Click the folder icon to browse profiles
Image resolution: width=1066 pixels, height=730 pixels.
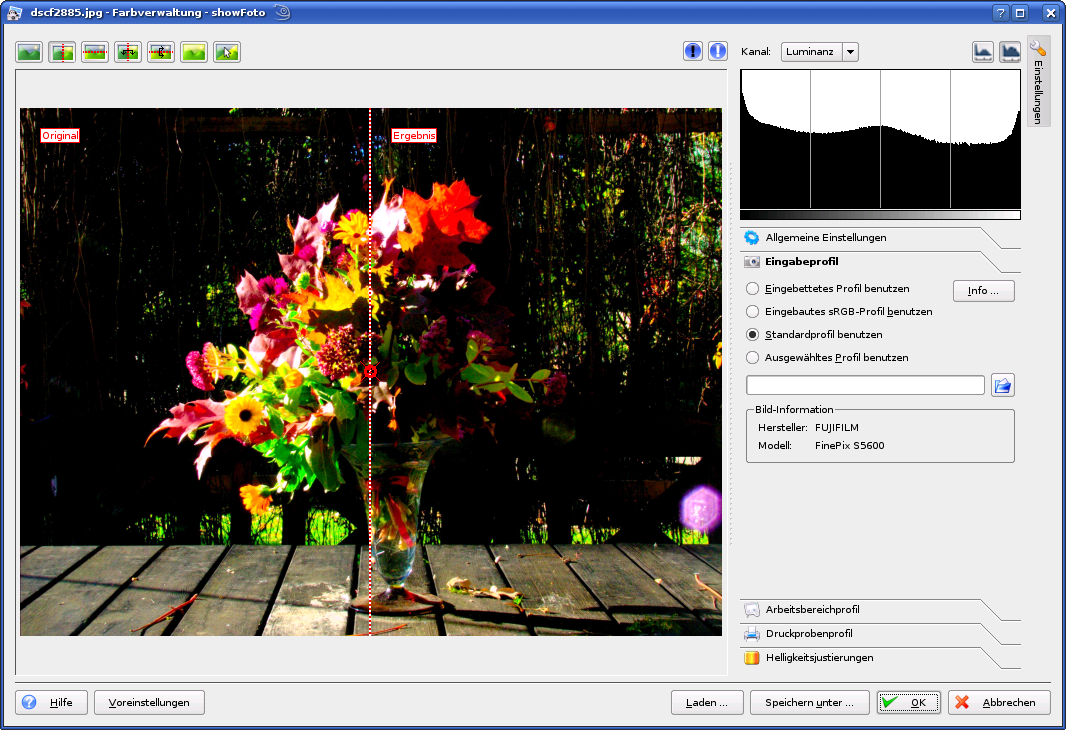click(1002, 385)
